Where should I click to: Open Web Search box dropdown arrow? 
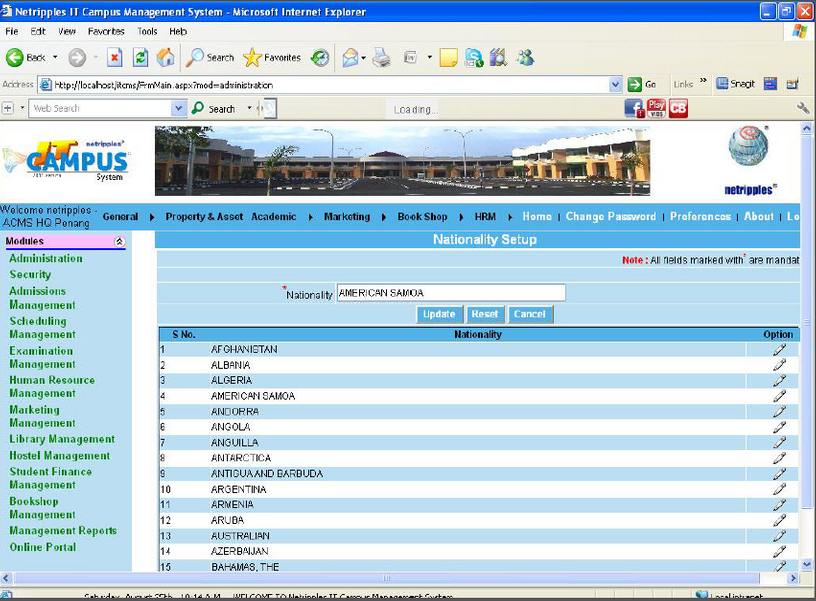[x=178, y=108]
